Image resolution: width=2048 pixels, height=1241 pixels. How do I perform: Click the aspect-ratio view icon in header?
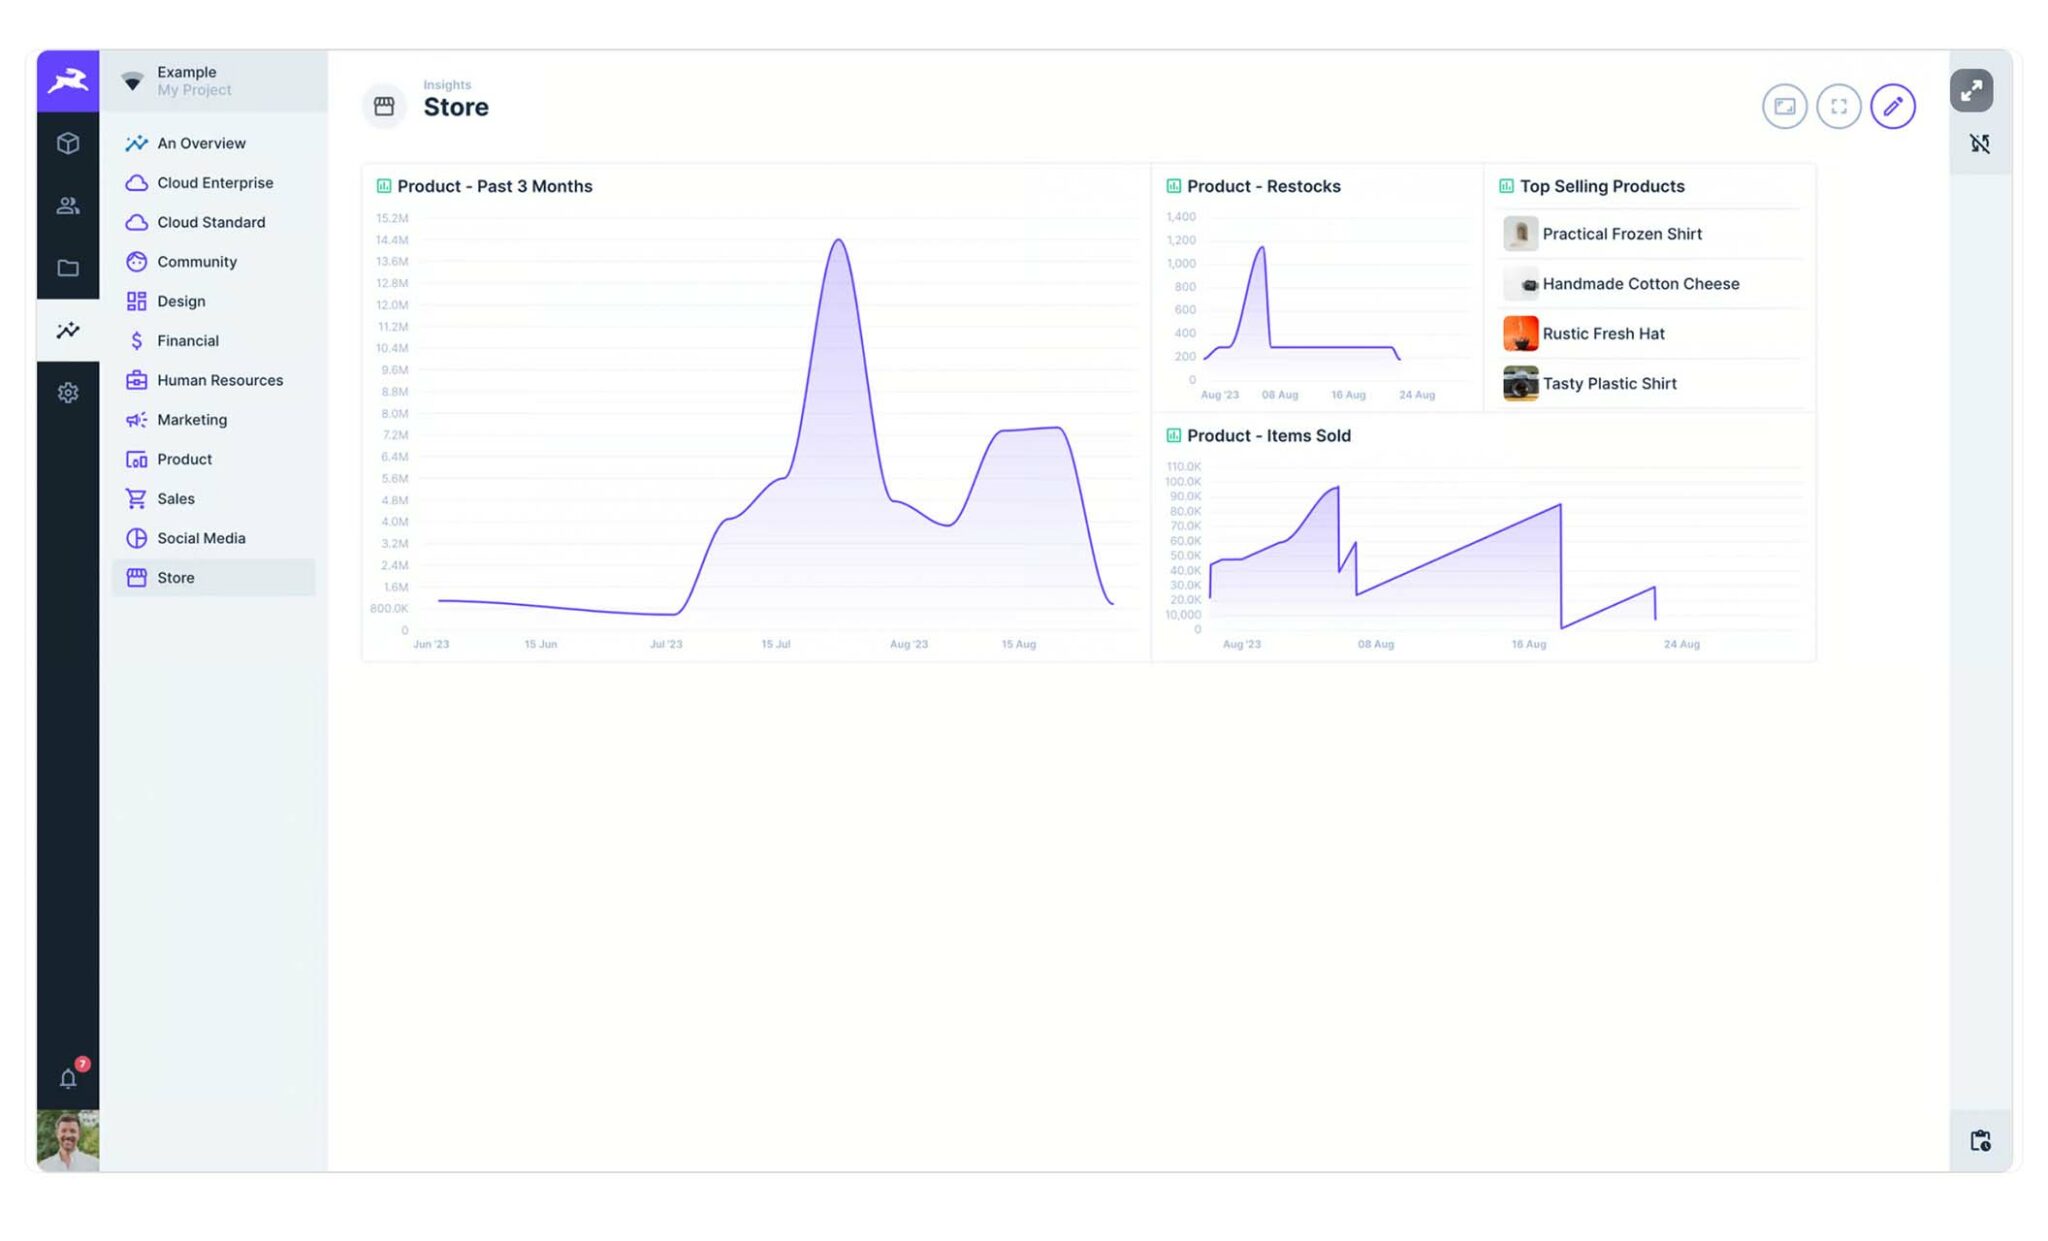click(1784, 106)
